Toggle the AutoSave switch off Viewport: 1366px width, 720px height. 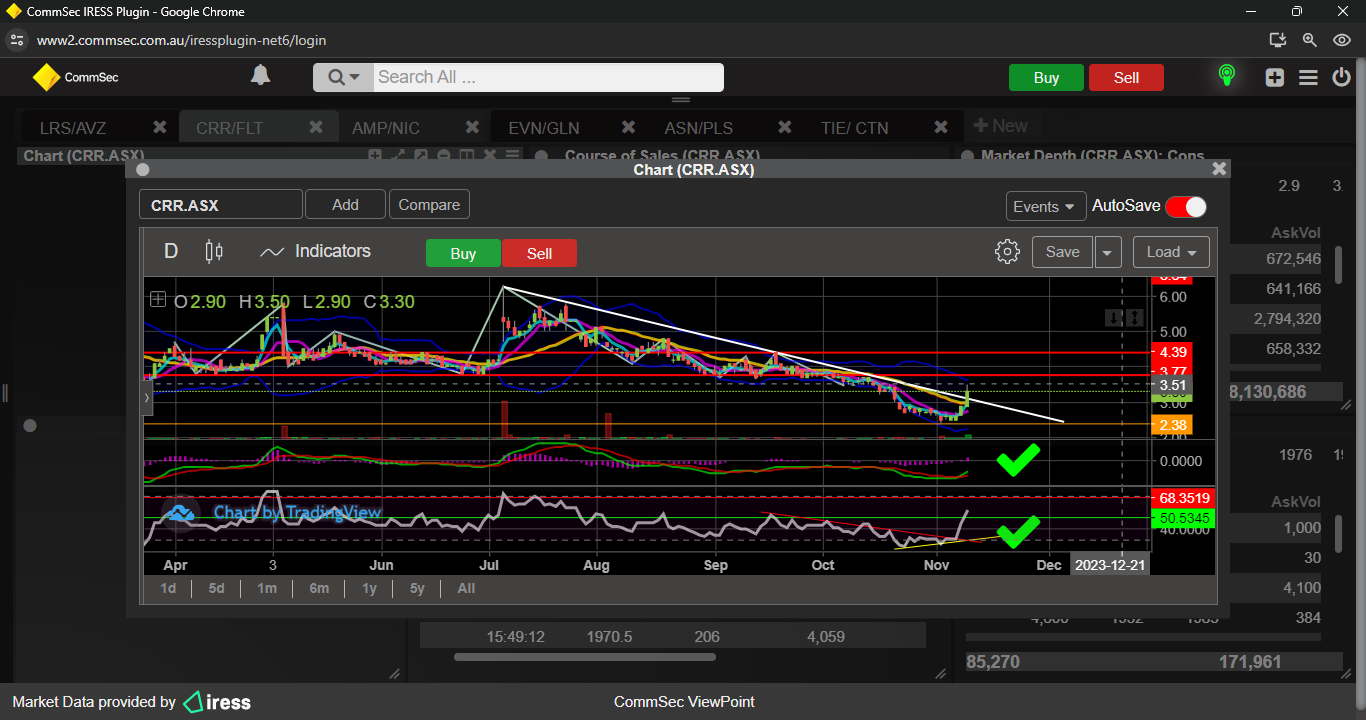[x=1185, y=206]
